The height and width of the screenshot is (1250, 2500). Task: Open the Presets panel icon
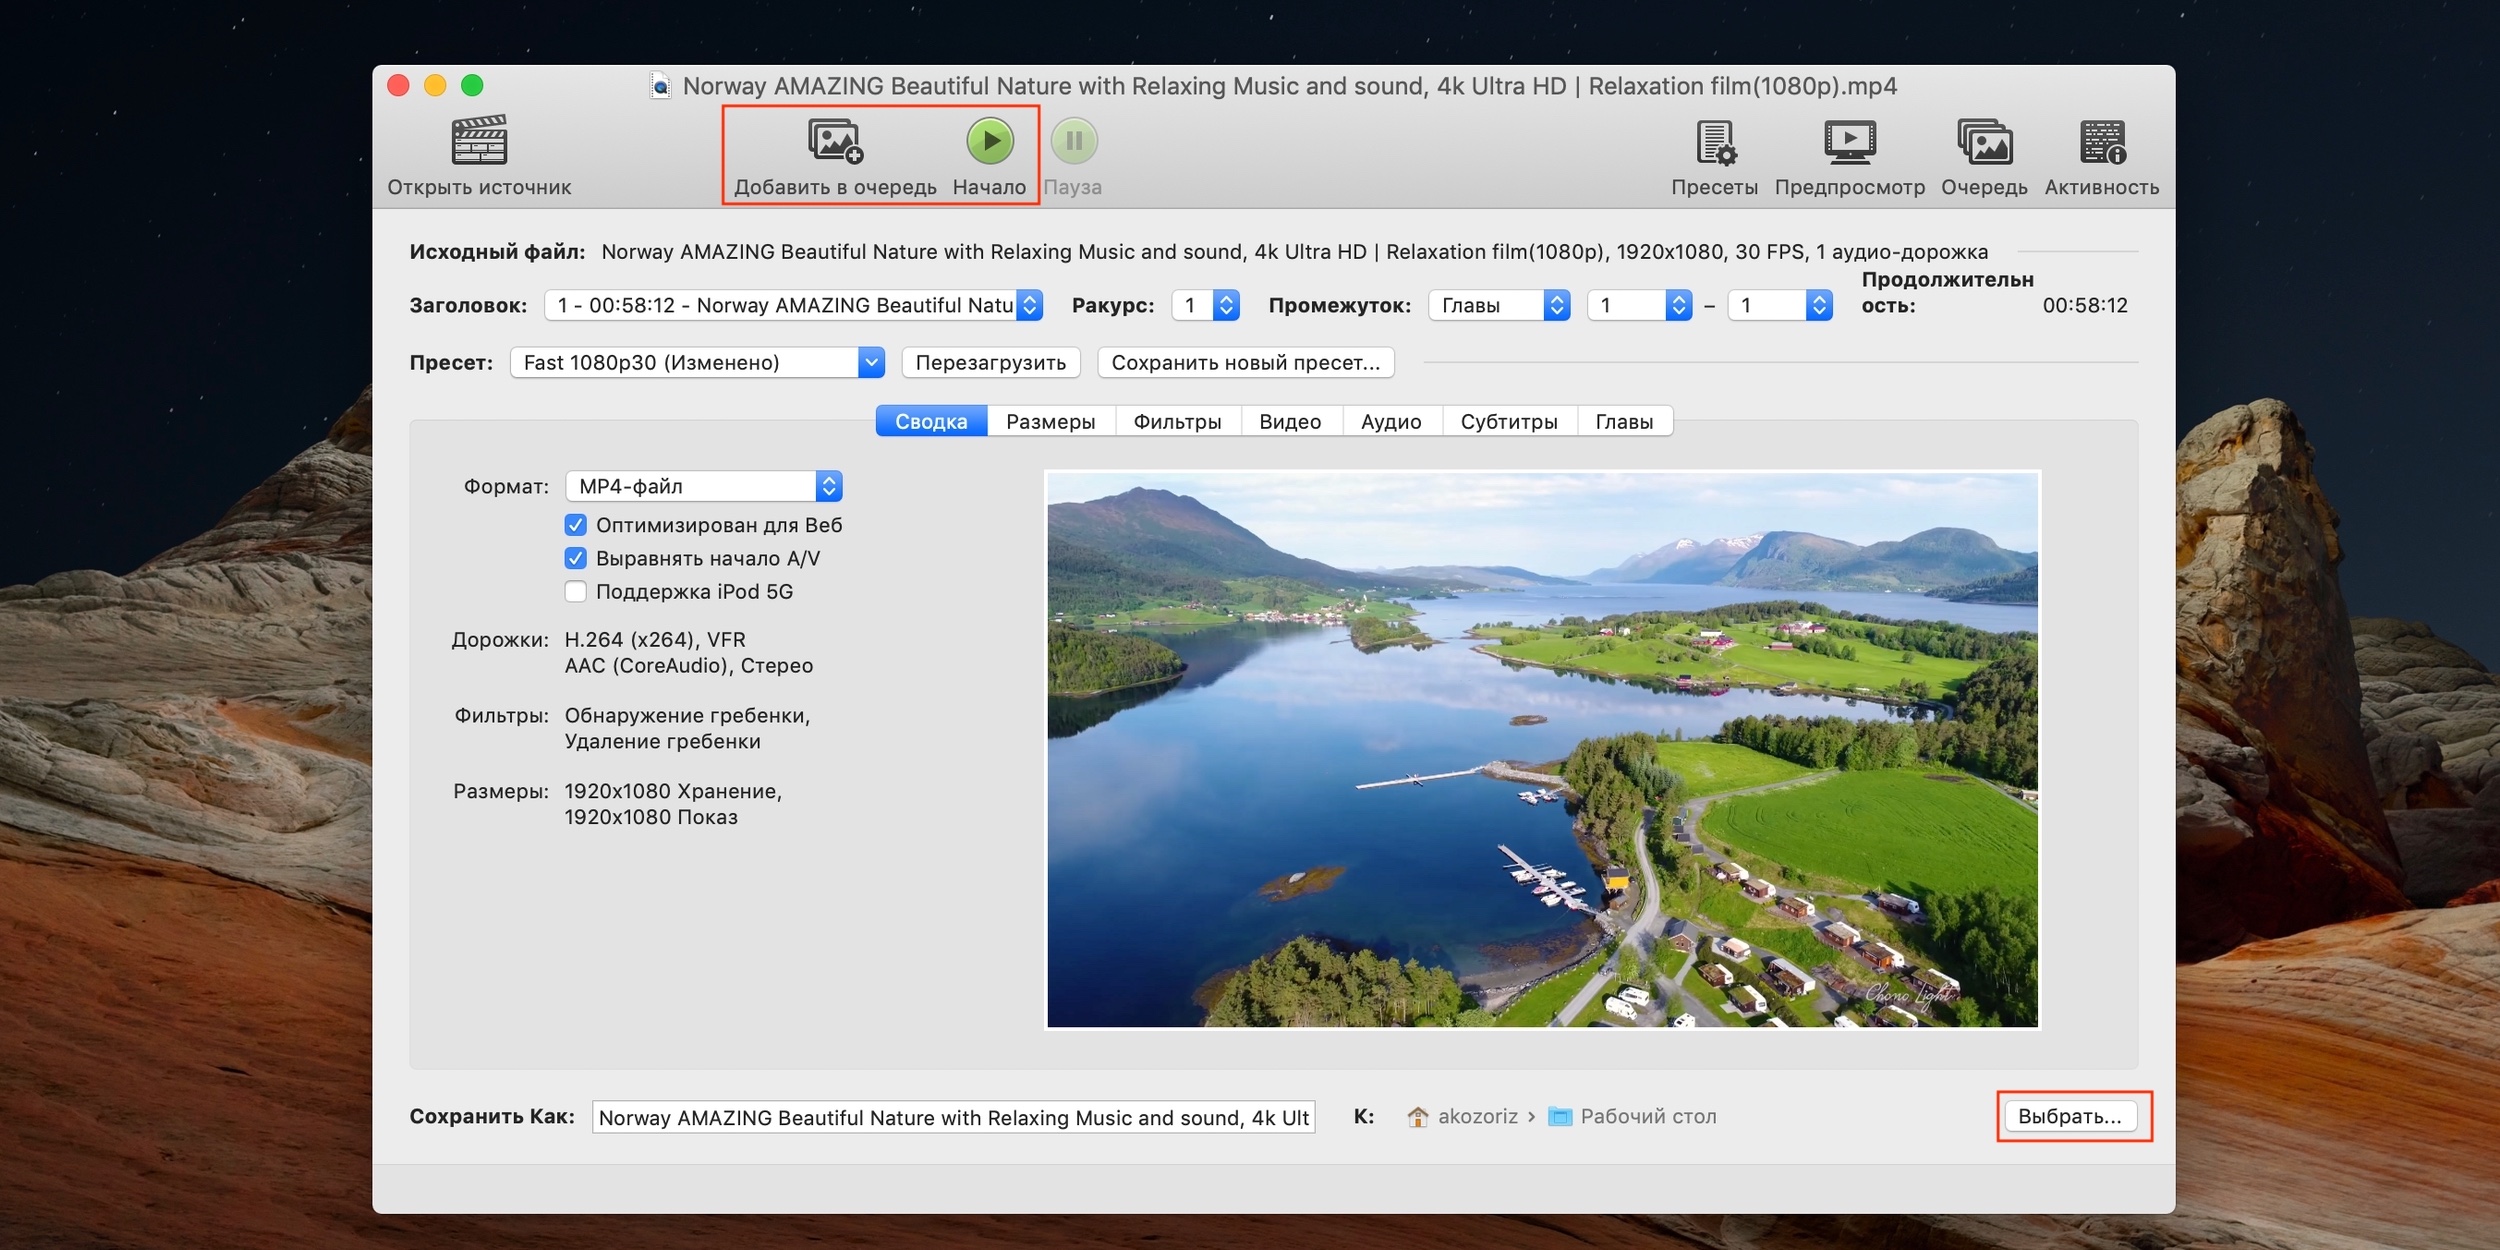point(1715,142)
